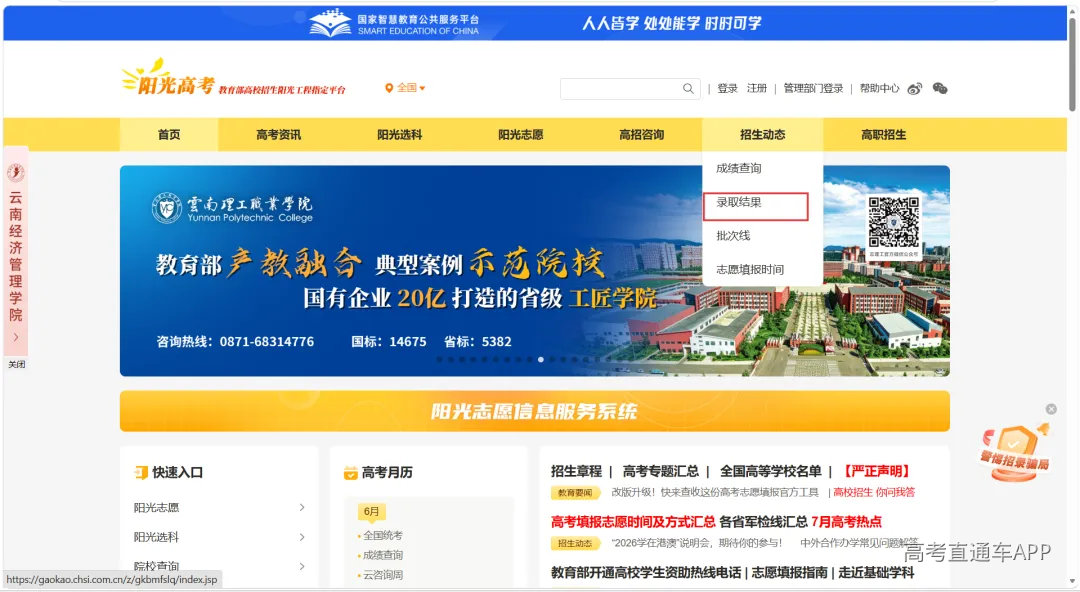This screenshot has width=1080, height=592.
Task: Open 高考填报志愿时间及方式汇总 link
Action: click(x=633, y=522)
